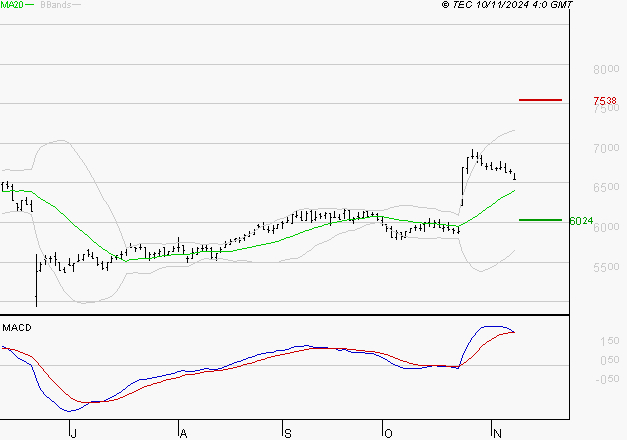627x440 pixels.
Task: Click the MA20 legend label
Action: (x=12, y=5)
